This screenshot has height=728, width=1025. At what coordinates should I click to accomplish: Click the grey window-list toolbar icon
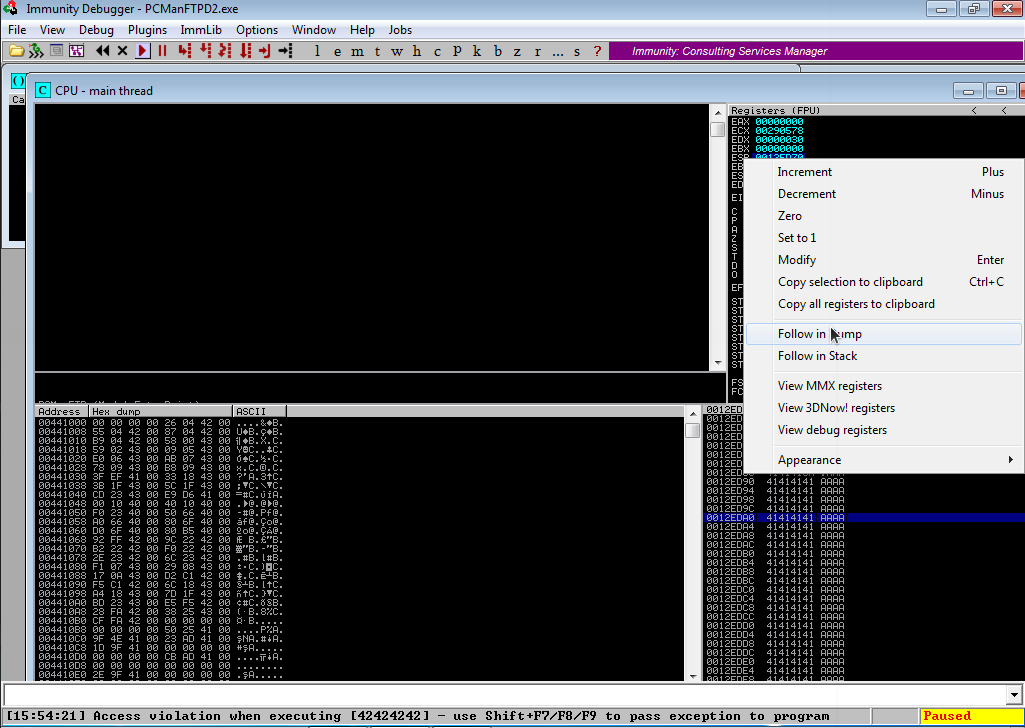(57, 51)
